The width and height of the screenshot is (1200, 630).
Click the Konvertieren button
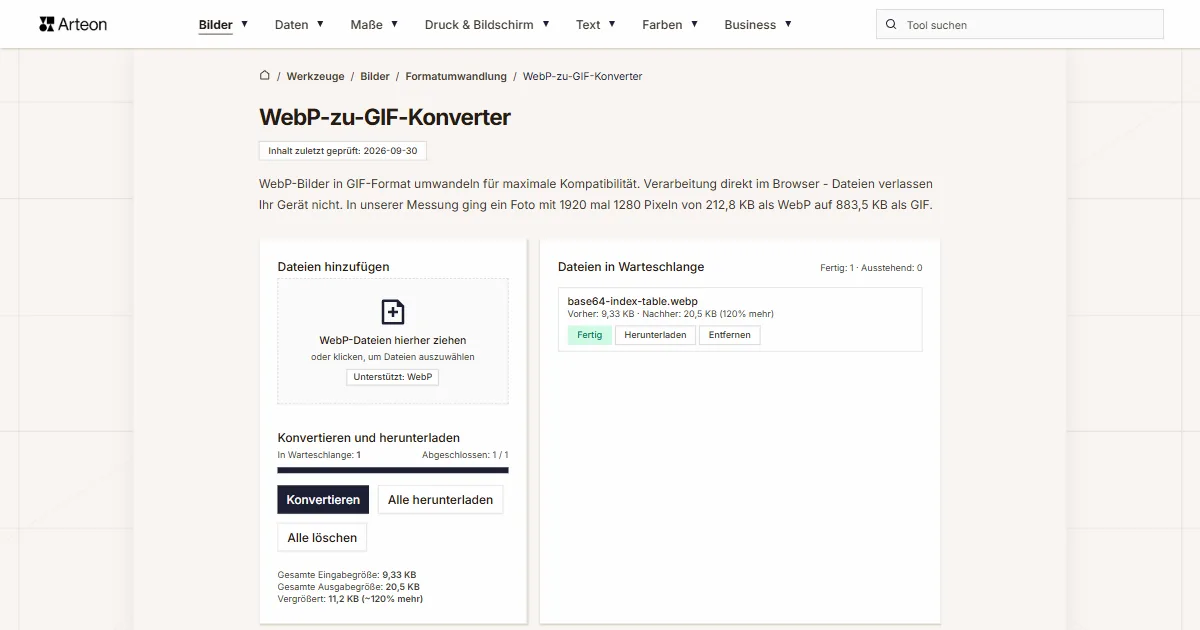point(323,499)
